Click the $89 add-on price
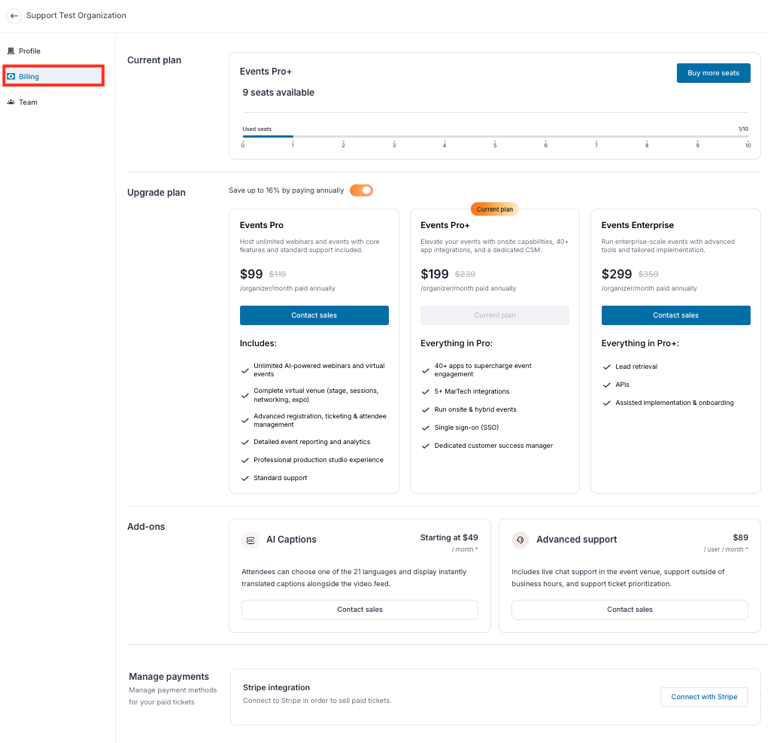 740,538
